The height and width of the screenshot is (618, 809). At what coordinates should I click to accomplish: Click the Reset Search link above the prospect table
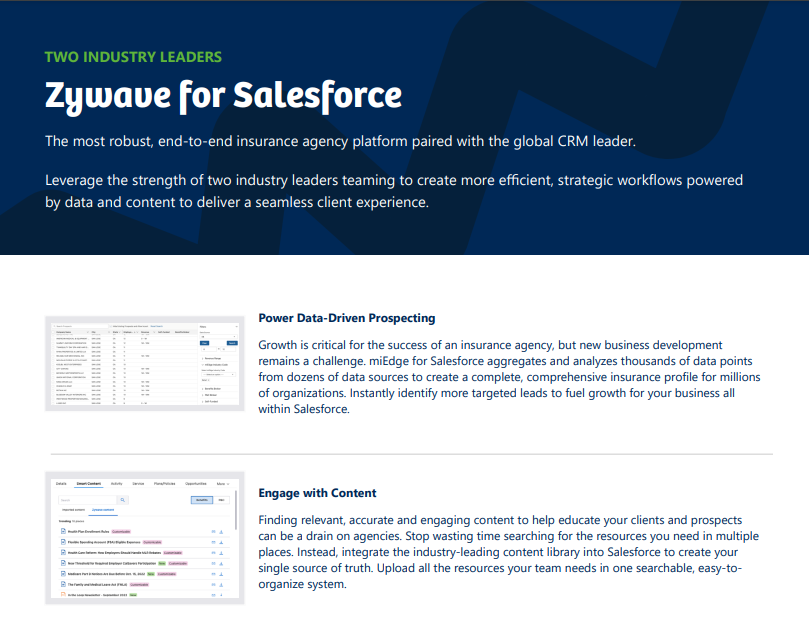(x=157, y=326)
